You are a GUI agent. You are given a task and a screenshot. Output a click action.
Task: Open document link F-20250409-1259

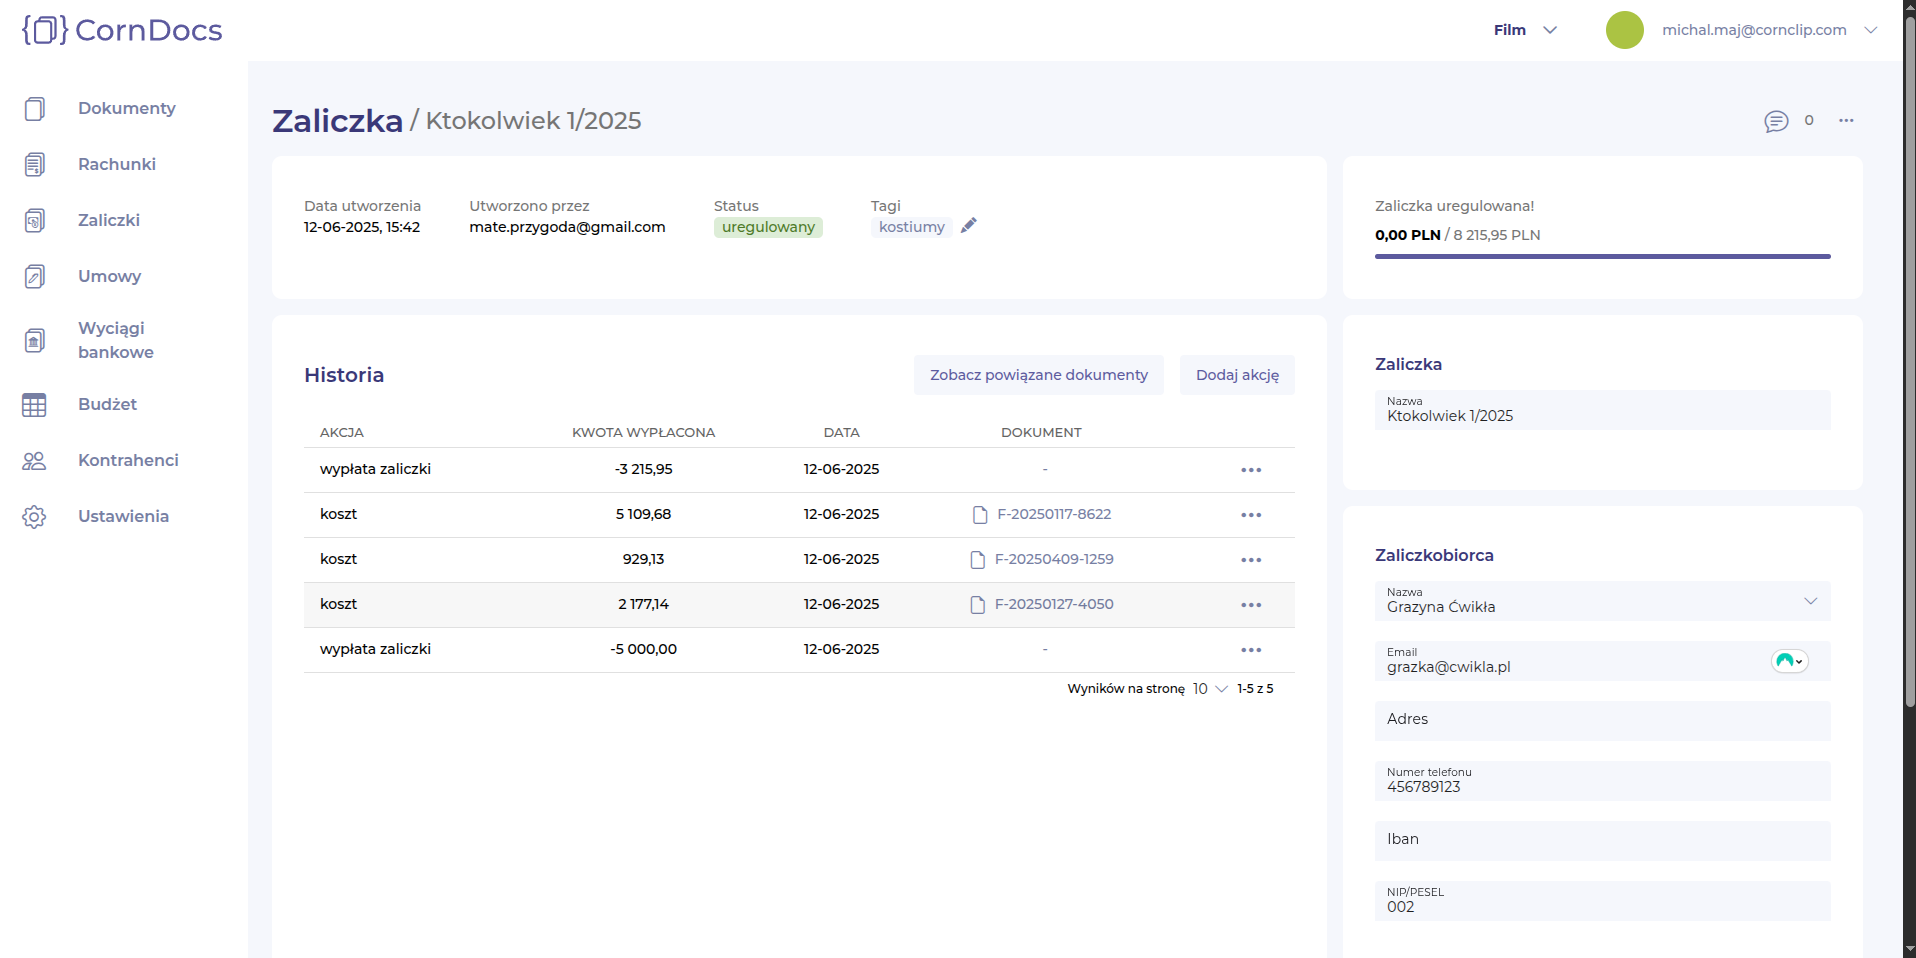1054,559
